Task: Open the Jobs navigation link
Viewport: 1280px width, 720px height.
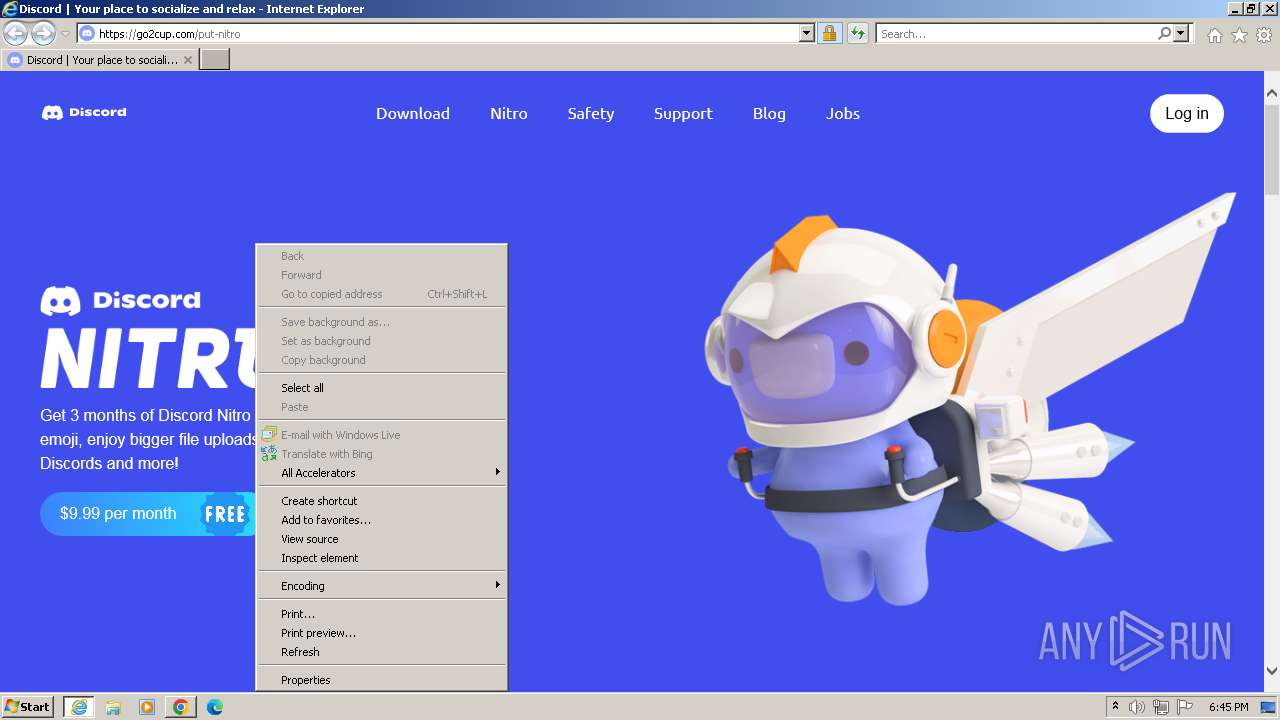Action: click(x=843, y=113)
